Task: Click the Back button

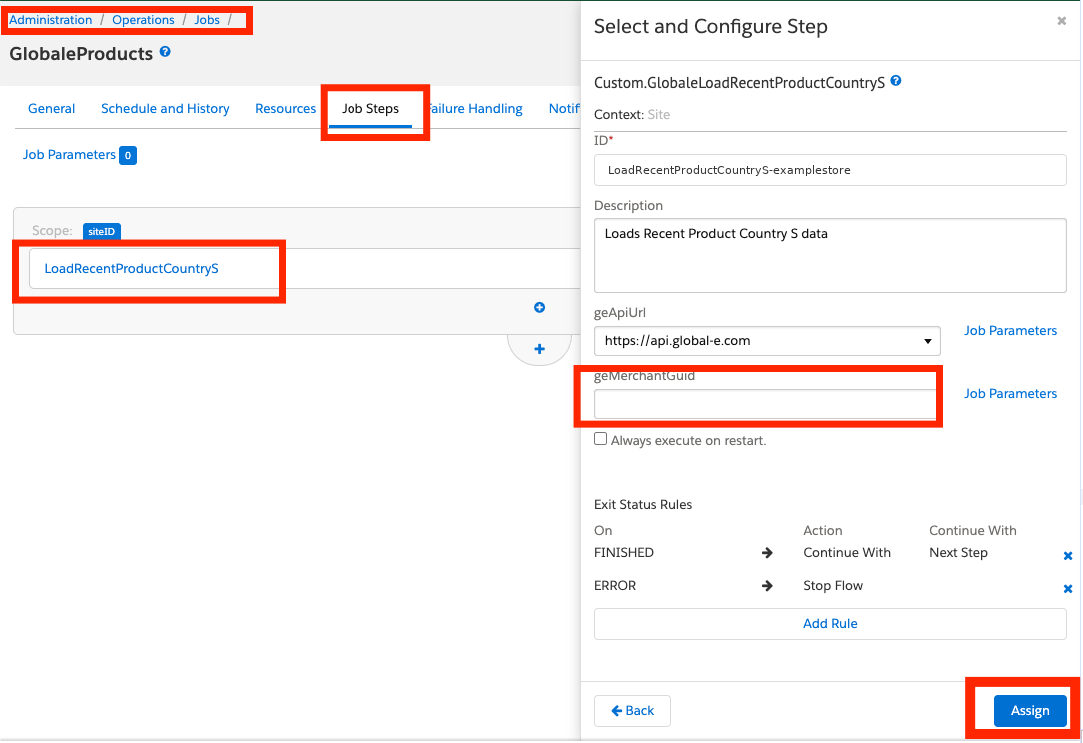Action: tap(632, 711)
